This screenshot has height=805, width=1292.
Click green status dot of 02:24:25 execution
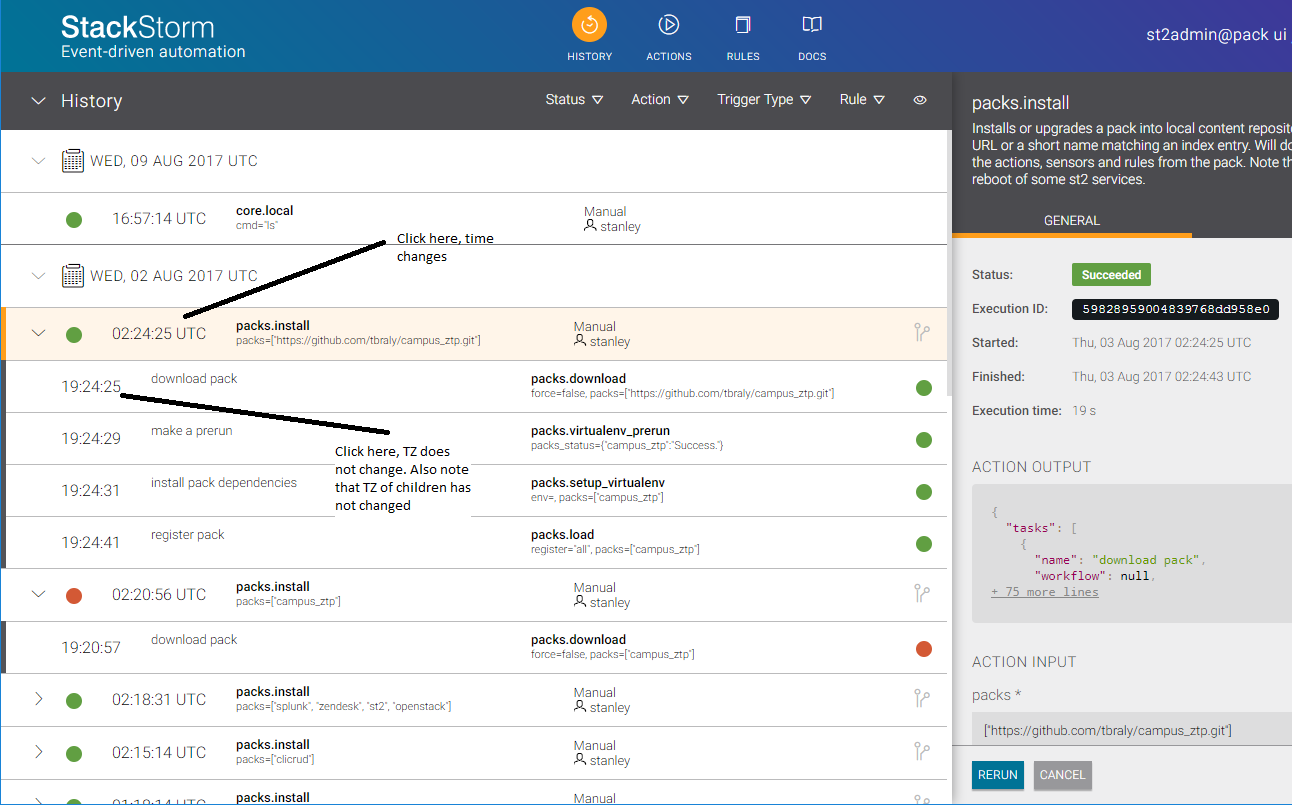(73, 334)
